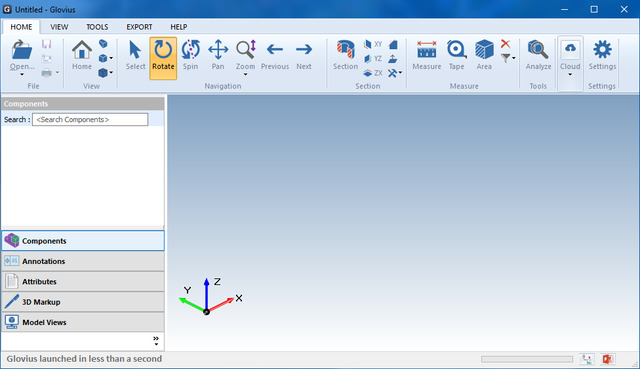The width and height of the screenshot is (640, 369).
Task: Click the red PowerPoint status bar icon
Action: coord(607,359)
